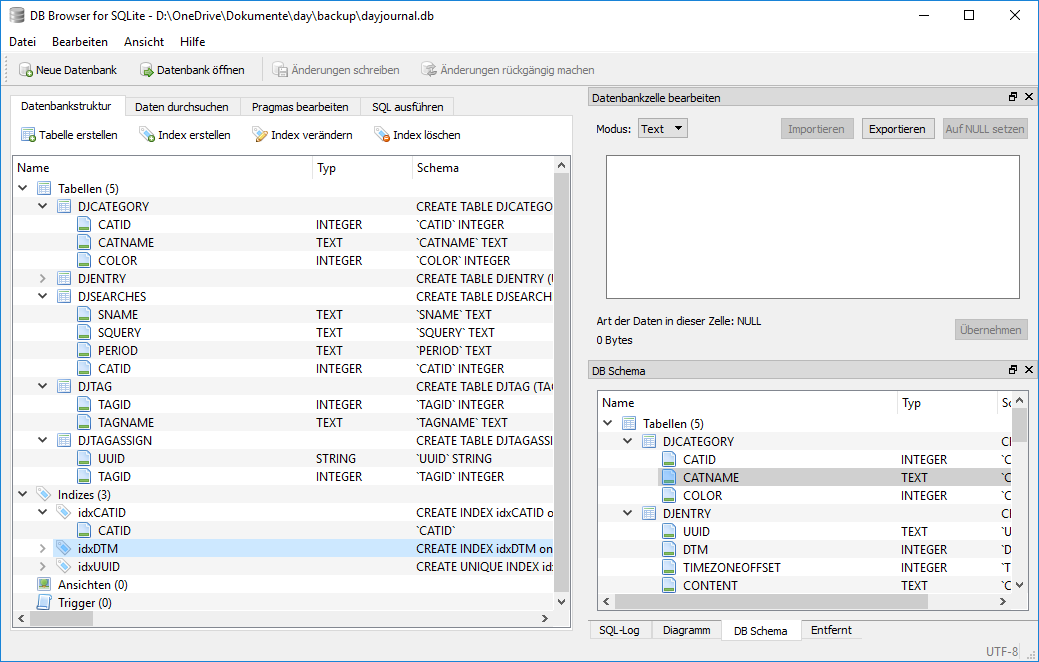Collapse the DJTAG table node

click(x=42, y=386)
